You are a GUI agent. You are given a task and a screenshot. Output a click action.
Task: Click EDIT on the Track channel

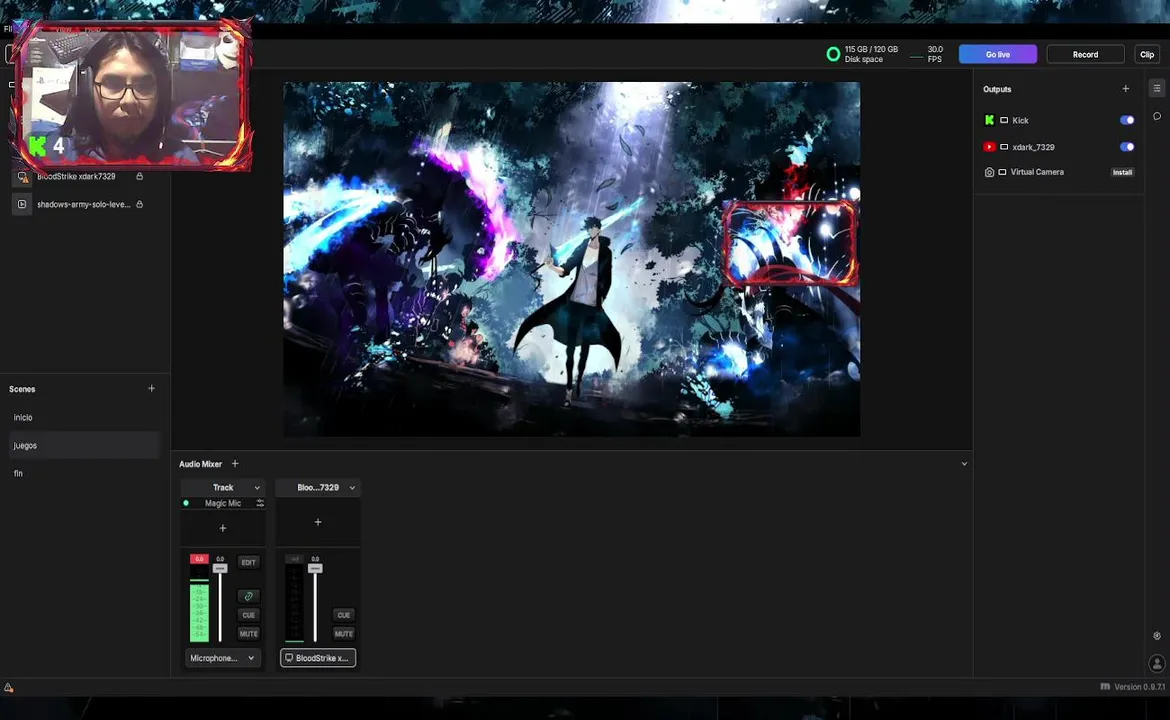point(248,562)
